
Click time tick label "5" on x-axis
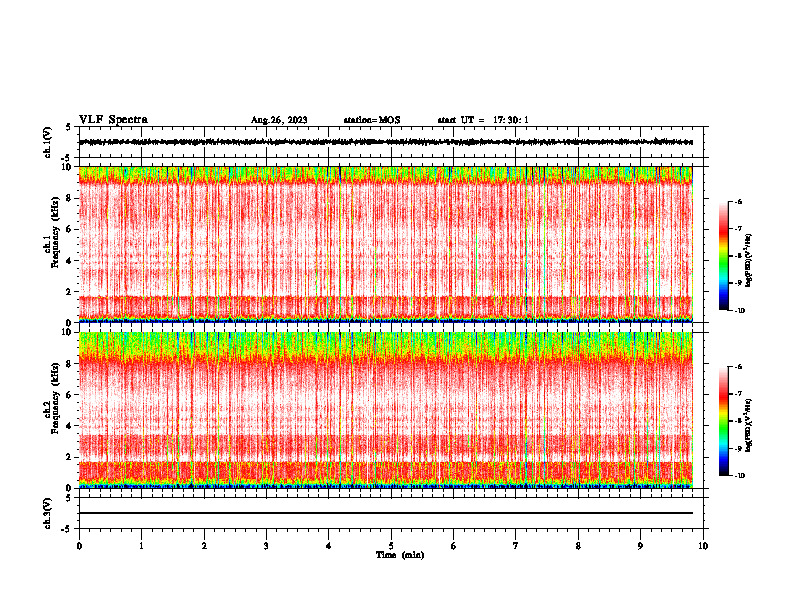point(391,546)
